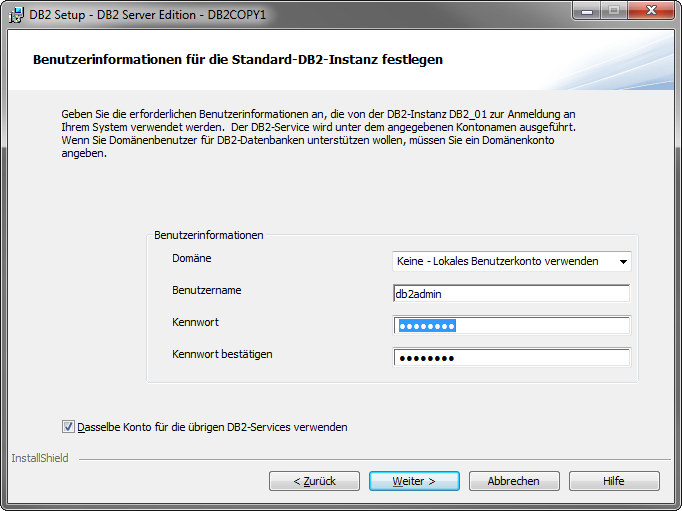Click the 'Benutzerinformationen' group title
The image size is (682, 511).
point(209,235)
